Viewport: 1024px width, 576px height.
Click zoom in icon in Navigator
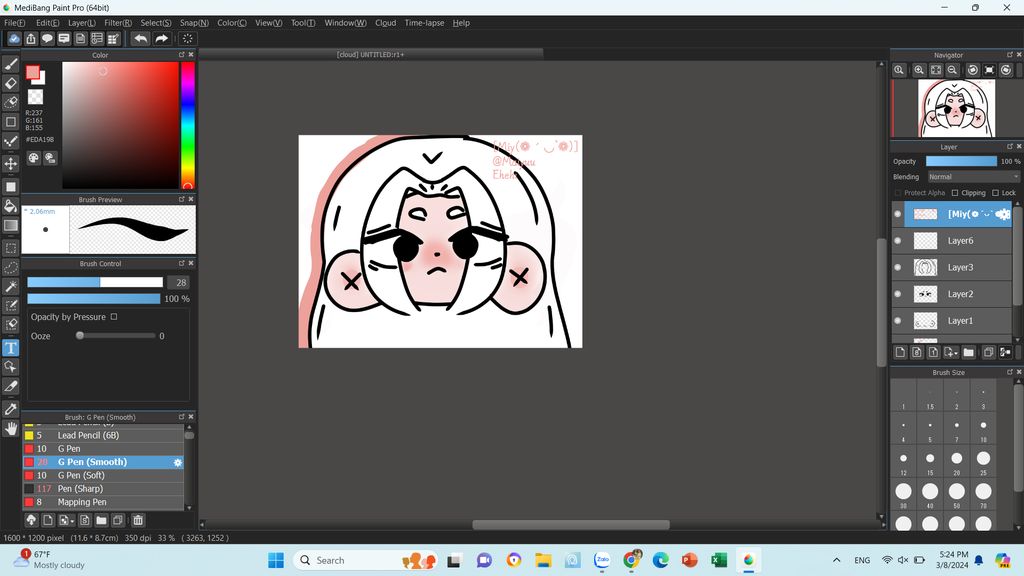coord(919,70)
